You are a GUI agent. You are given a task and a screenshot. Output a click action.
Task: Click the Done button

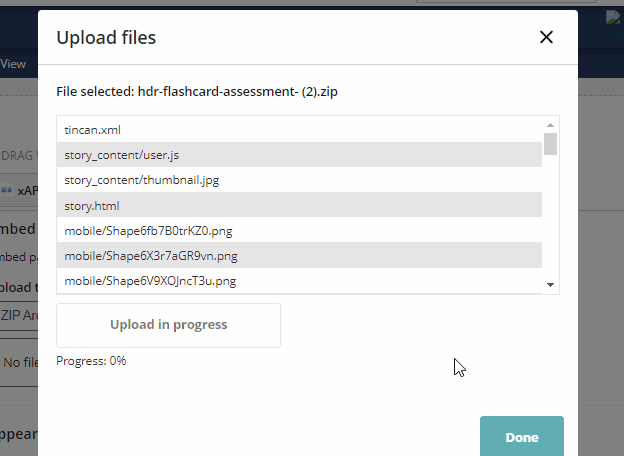[x=522, y=437]
